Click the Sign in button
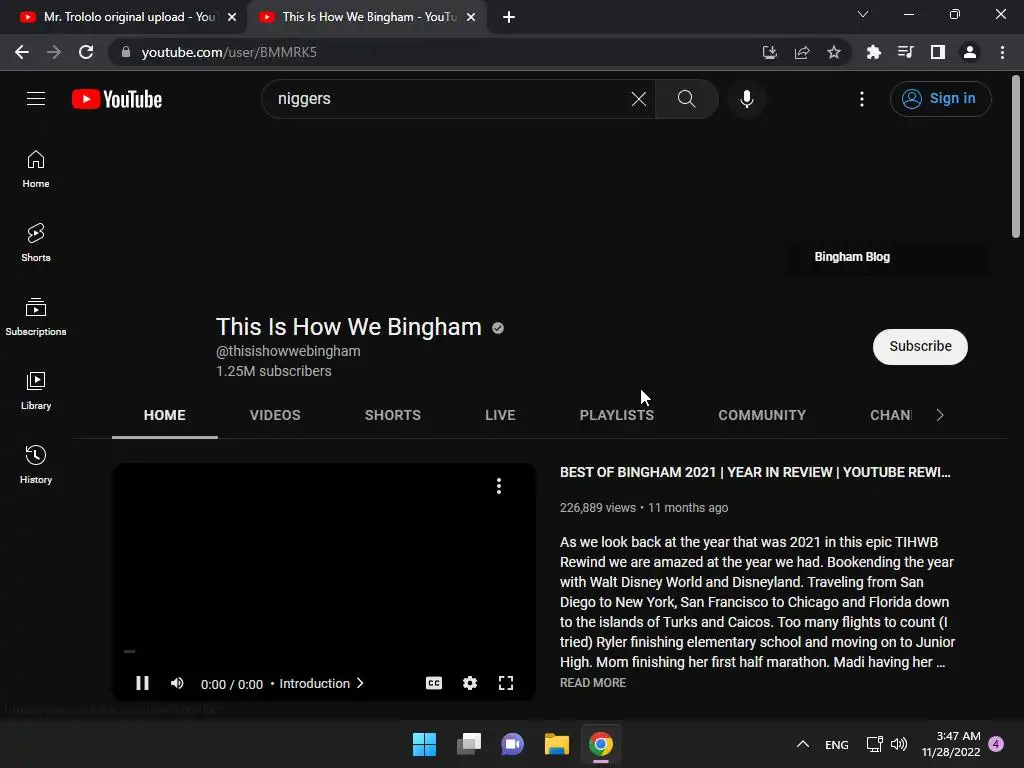 (x=940, y=99)
